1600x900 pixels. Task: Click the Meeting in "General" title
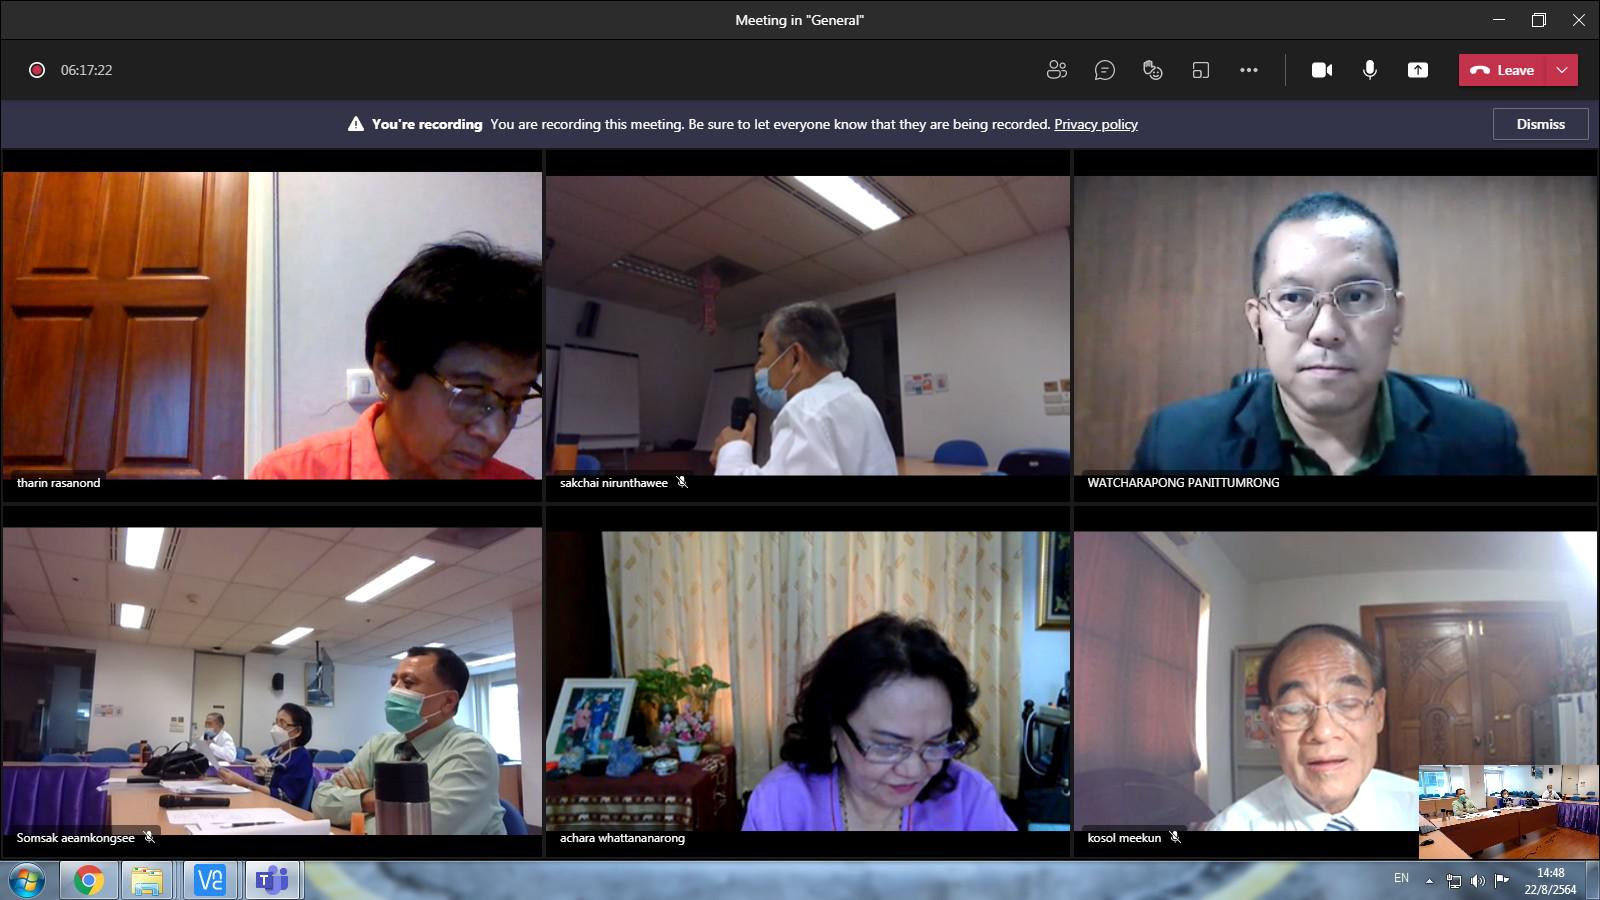tap(799, 20)
